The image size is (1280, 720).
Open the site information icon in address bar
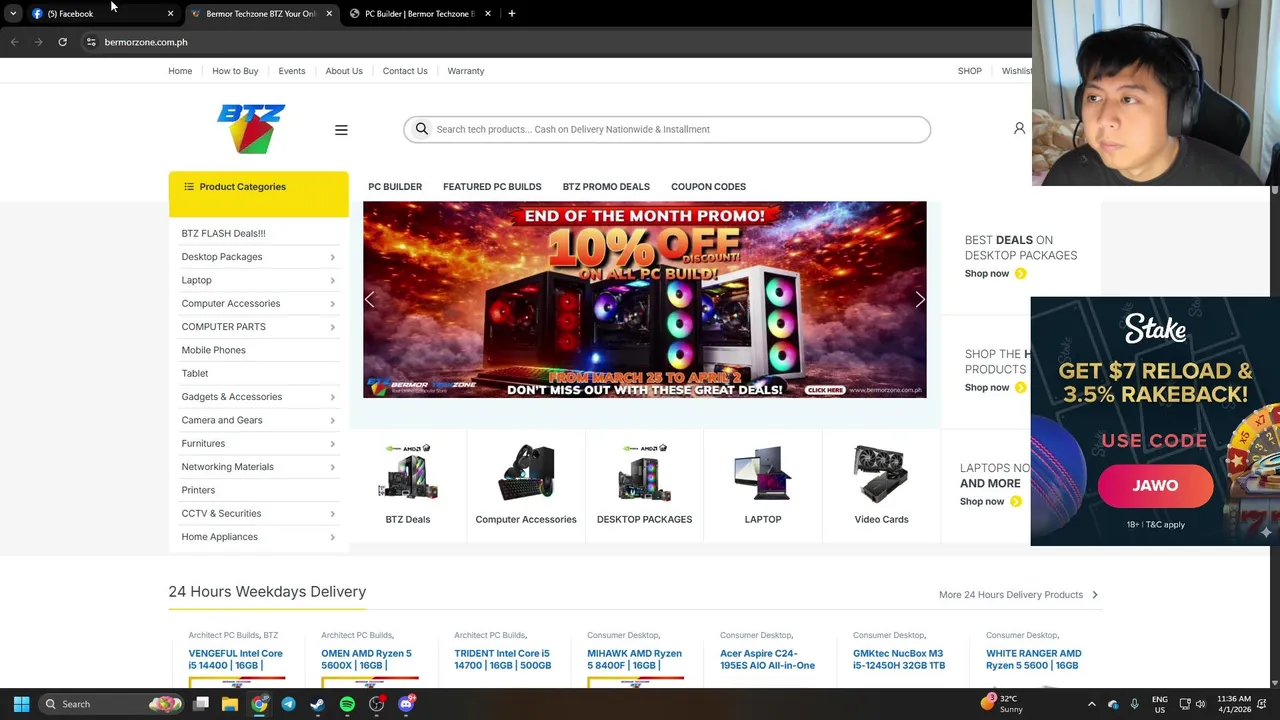(91, 42)
